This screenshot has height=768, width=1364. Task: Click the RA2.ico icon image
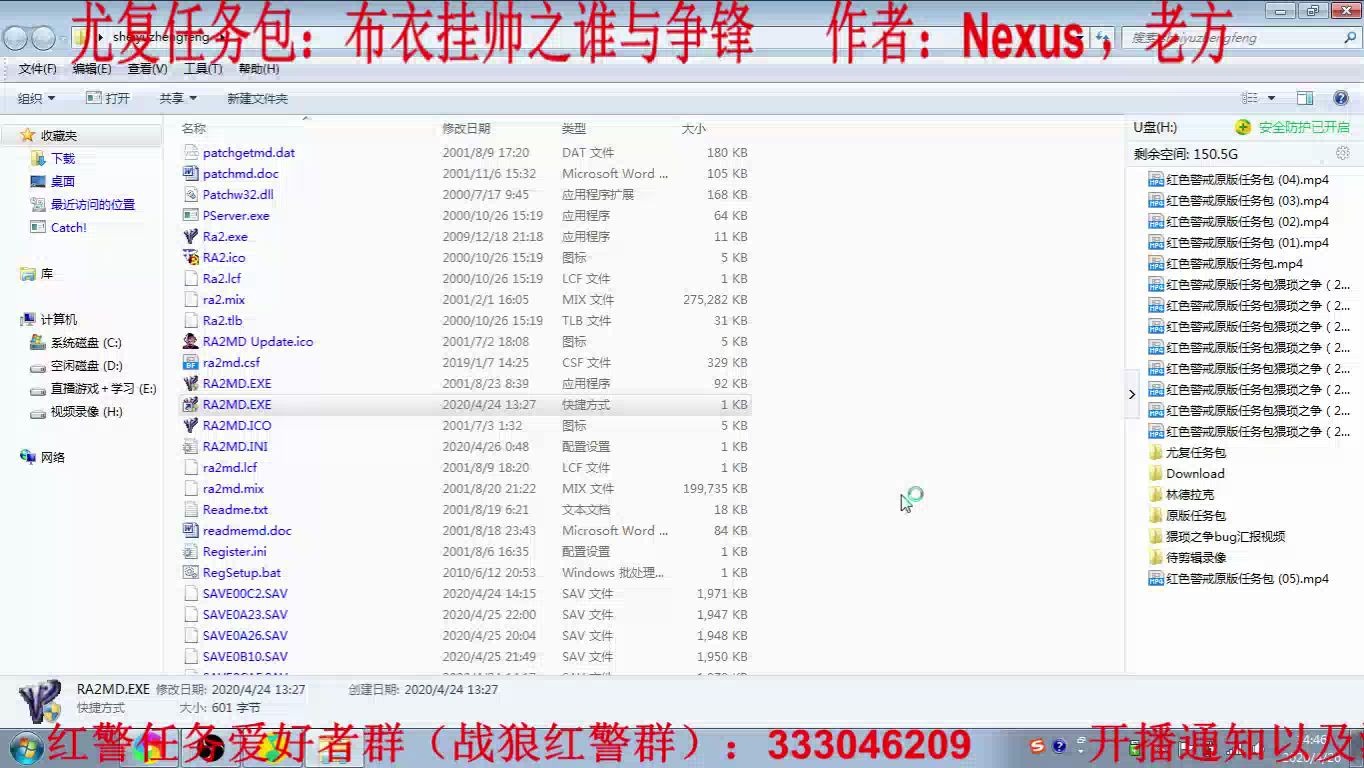(x=191, y=258)
